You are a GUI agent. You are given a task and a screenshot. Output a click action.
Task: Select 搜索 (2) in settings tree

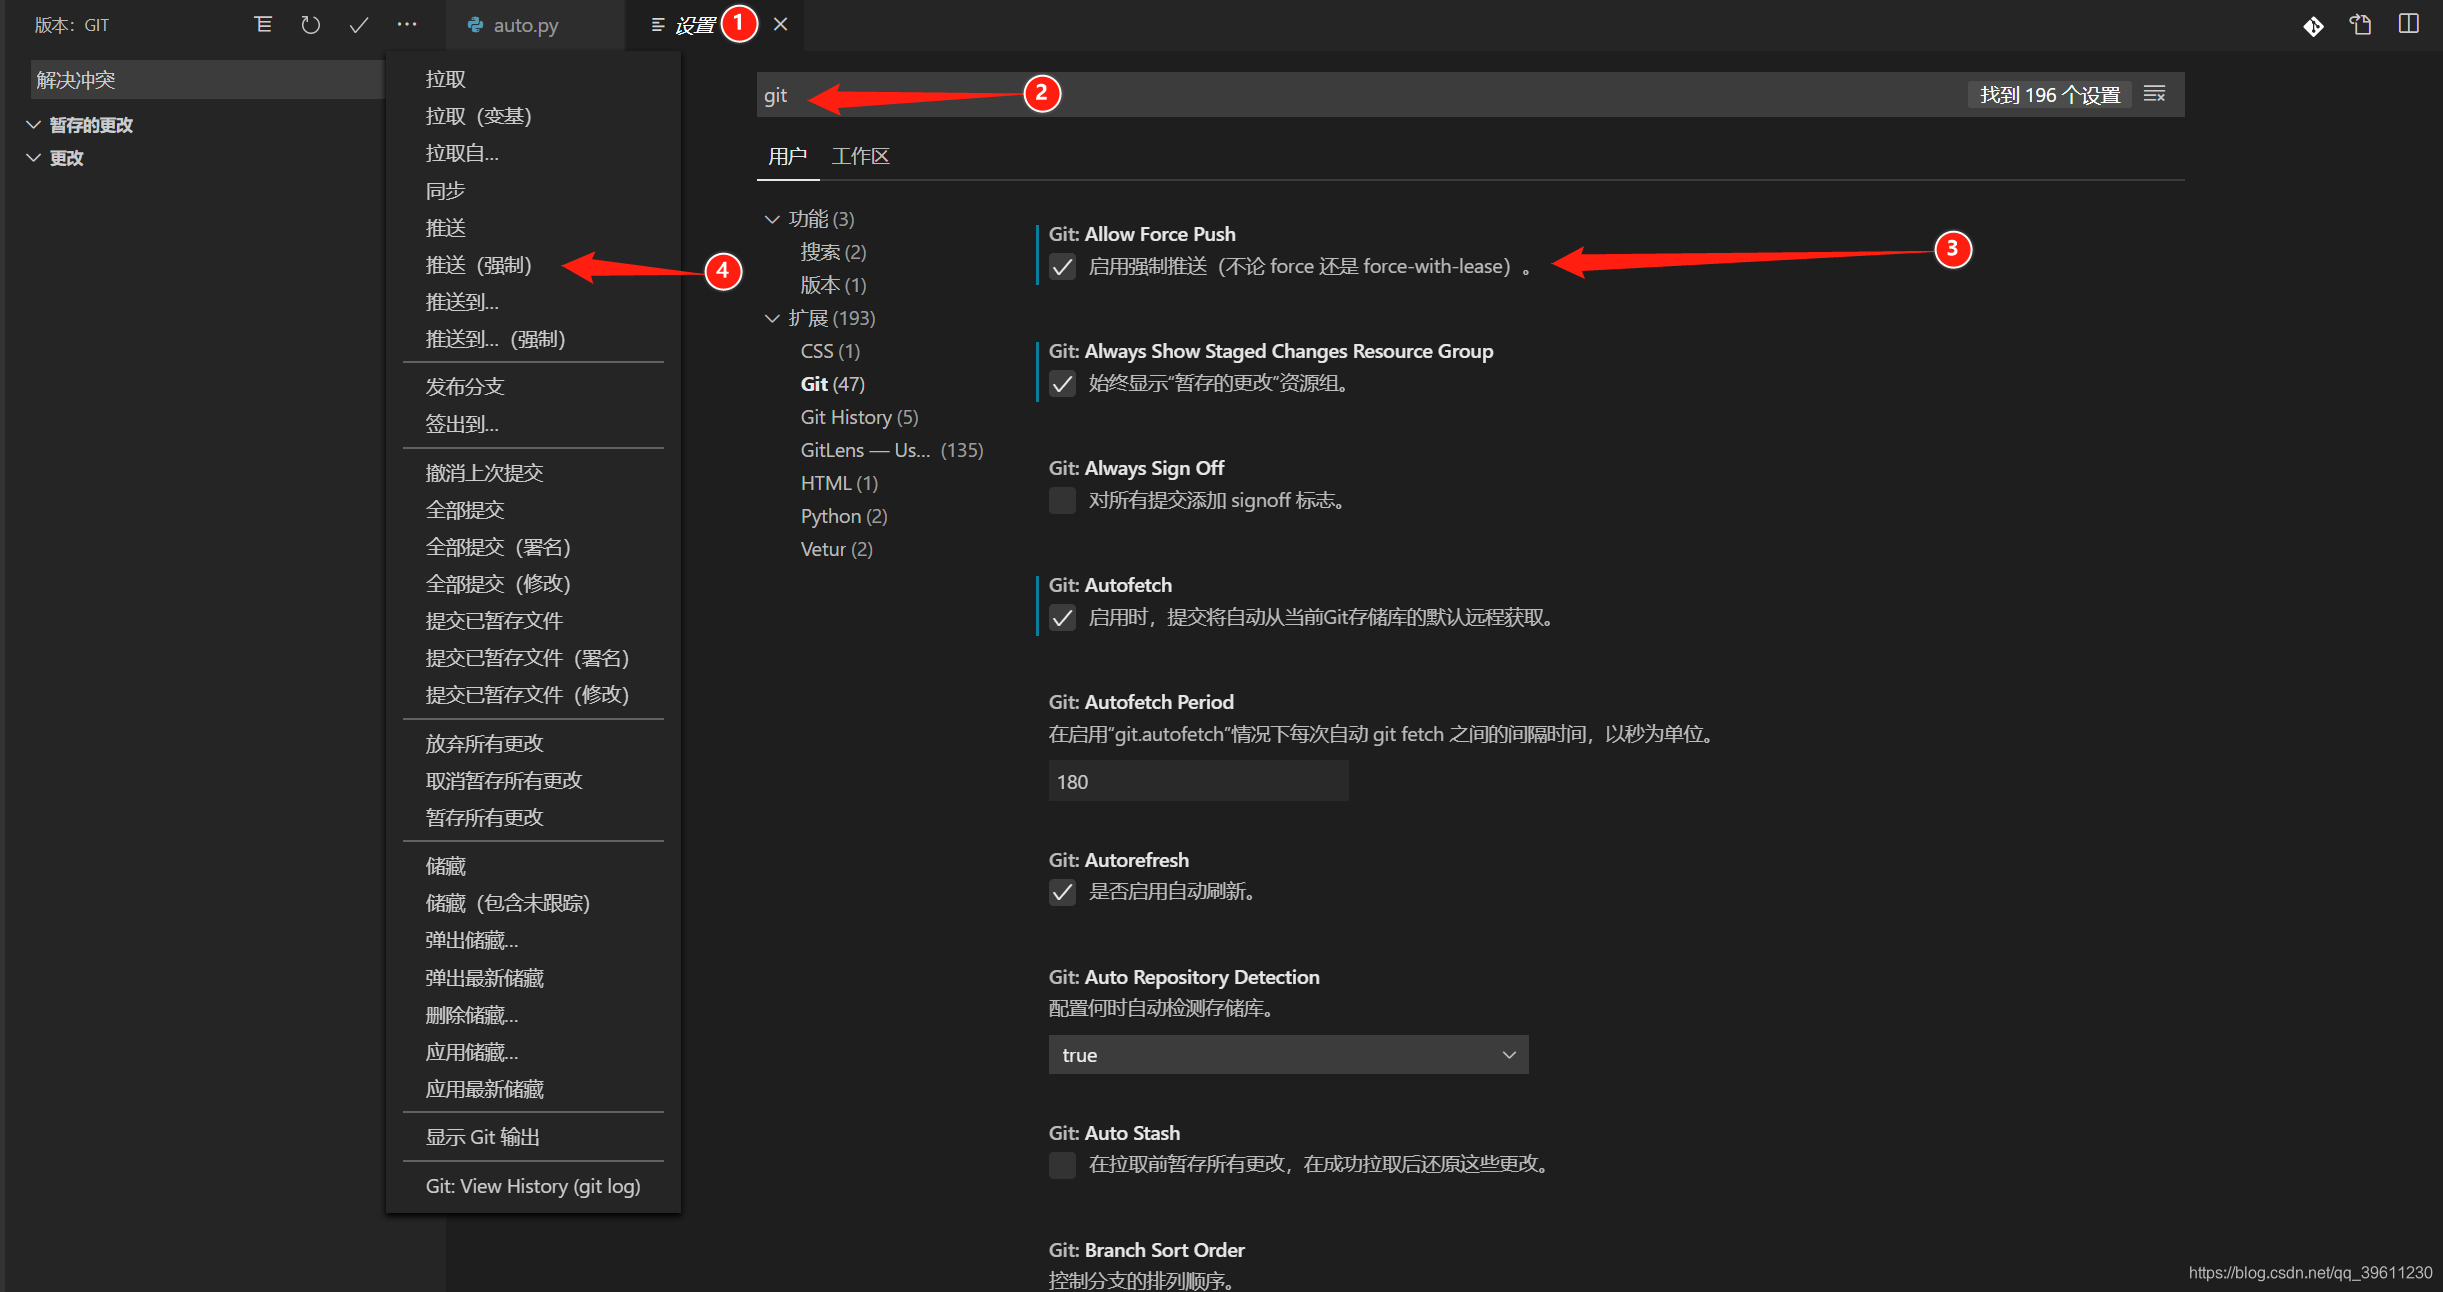point(833,252)
